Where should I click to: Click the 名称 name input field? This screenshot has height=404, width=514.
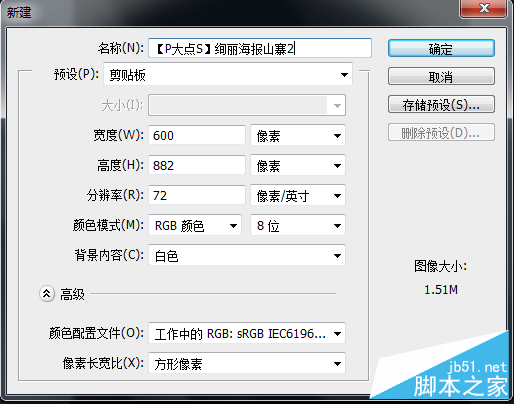(260, 49)
